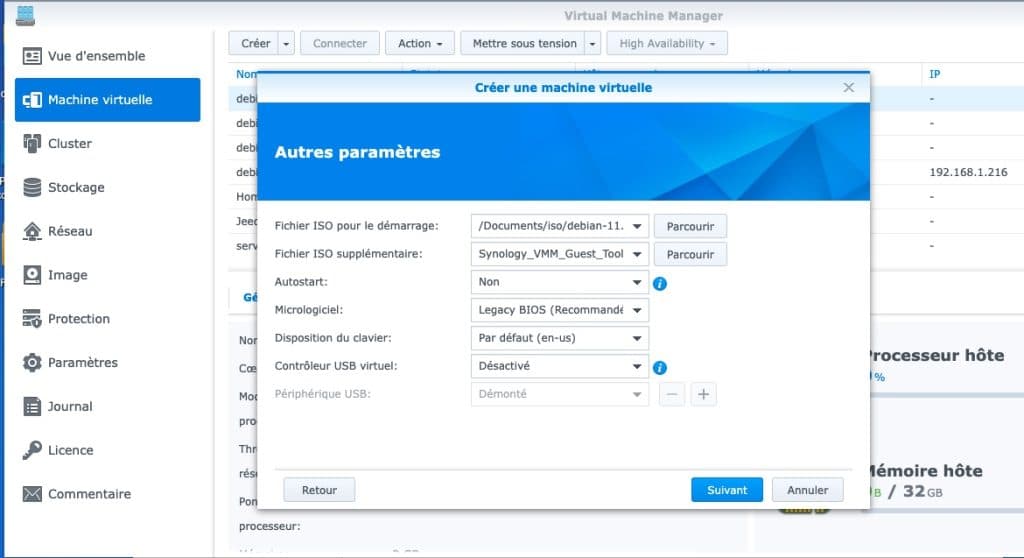
Task: Click the Suivant button
Action: pos(727,490)
